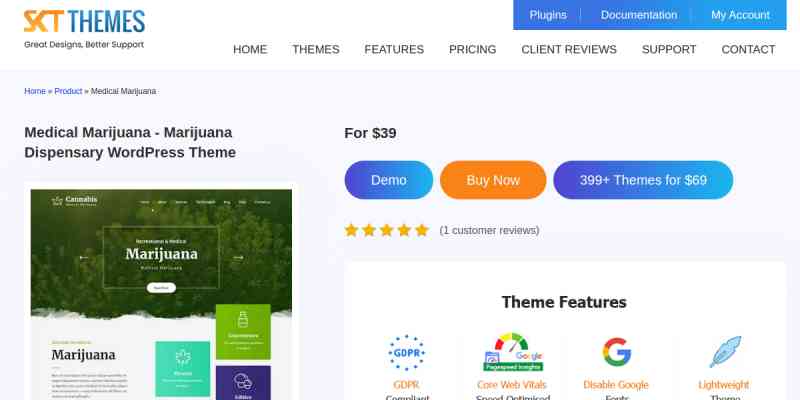
Task: View the CLIENT REVIEWS page
Action: click(x=569, y=49)
